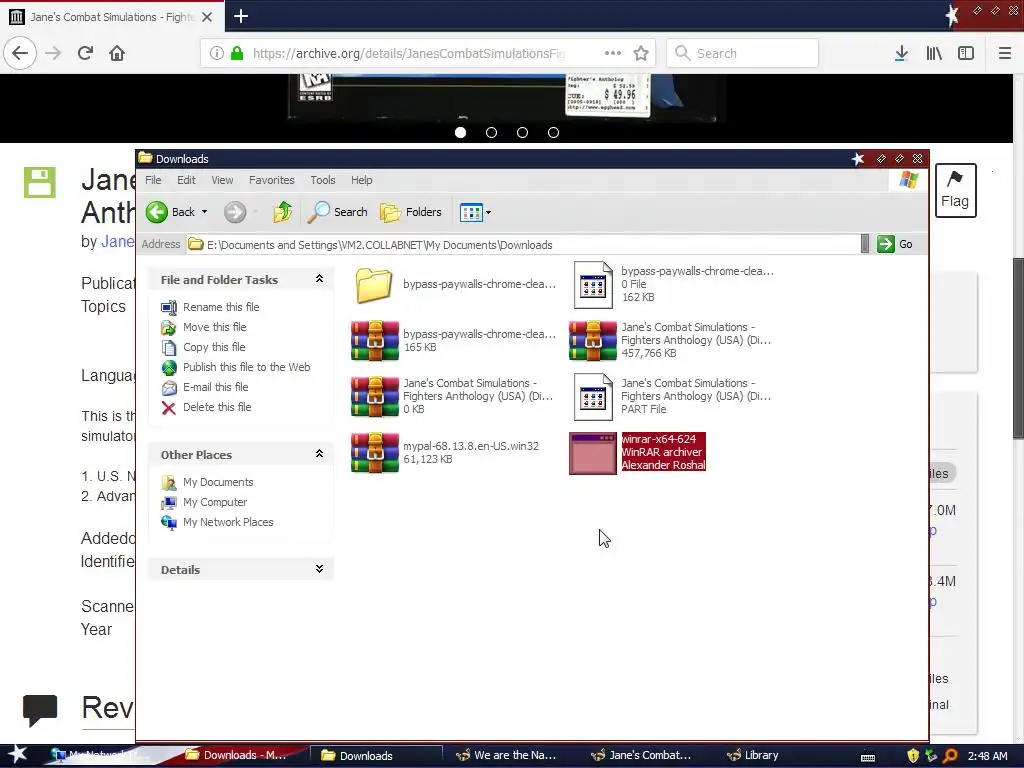Select the fourth carousel image dot

[x=554, y=133]
